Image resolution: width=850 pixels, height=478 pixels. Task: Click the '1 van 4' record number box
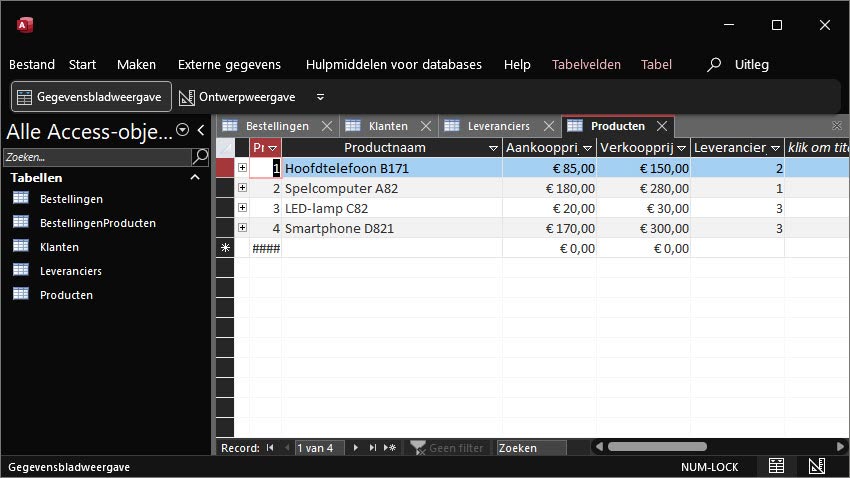(319, 448)
